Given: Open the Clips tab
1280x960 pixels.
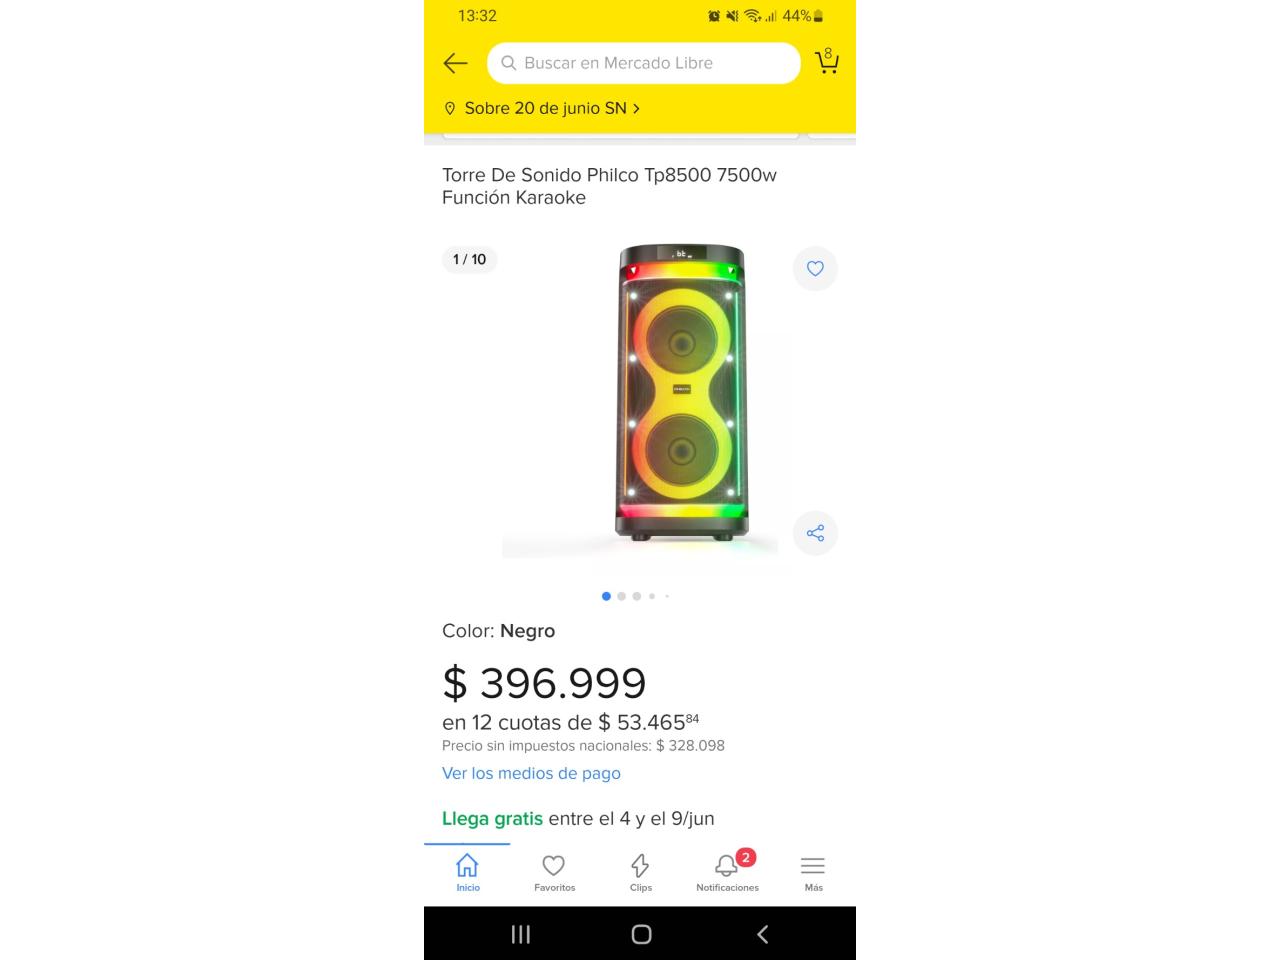Looking at the screenshot, I should tap(640, 873).
